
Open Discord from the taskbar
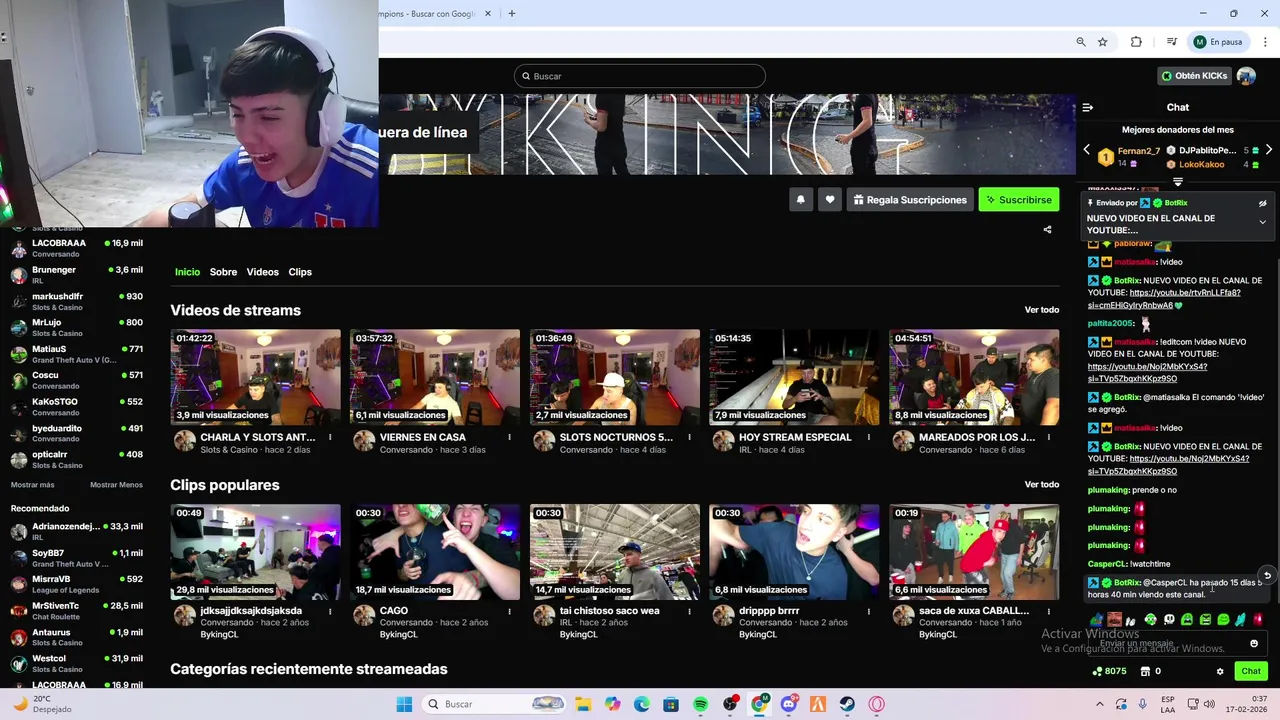pyautogui.click(x=788, y=704)
